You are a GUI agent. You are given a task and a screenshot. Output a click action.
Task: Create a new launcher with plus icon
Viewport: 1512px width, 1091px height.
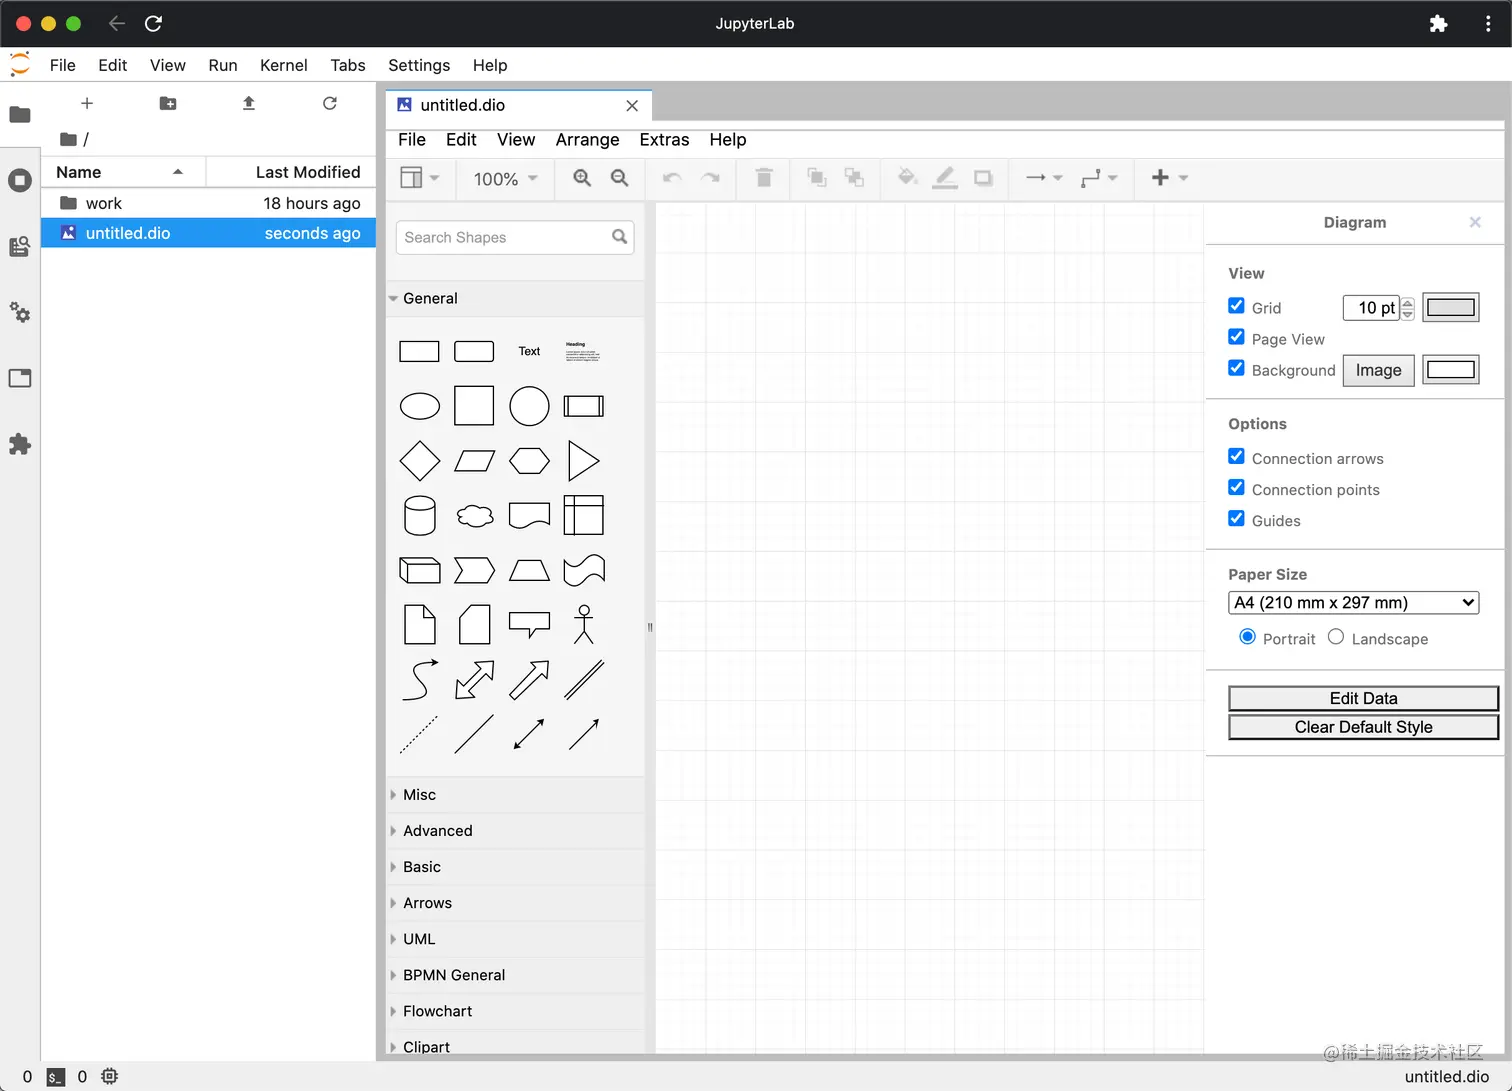coord(87,103)
